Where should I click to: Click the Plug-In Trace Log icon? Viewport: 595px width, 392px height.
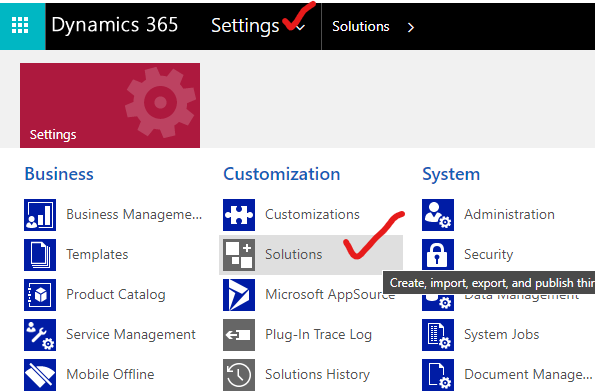pyautogui.click(x=239, y=335)
